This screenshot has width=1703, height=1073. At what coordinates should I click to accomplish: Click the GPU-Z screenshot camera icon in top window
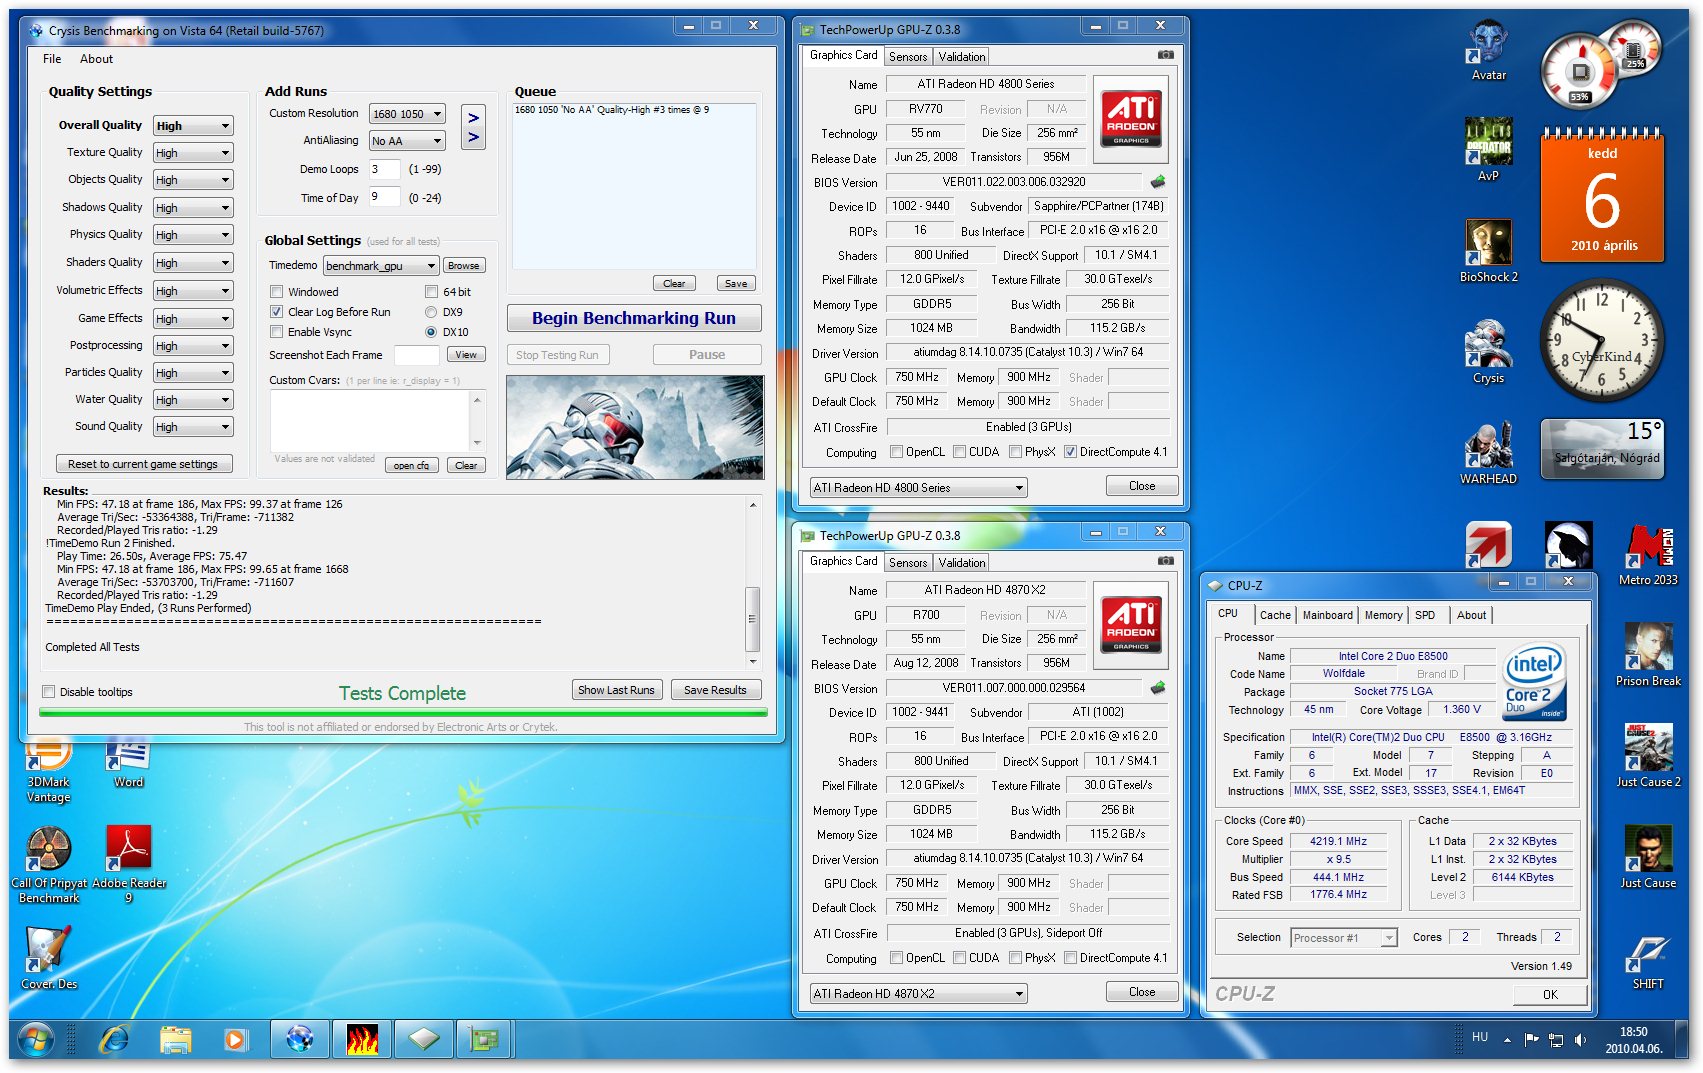click(1165, 55)
